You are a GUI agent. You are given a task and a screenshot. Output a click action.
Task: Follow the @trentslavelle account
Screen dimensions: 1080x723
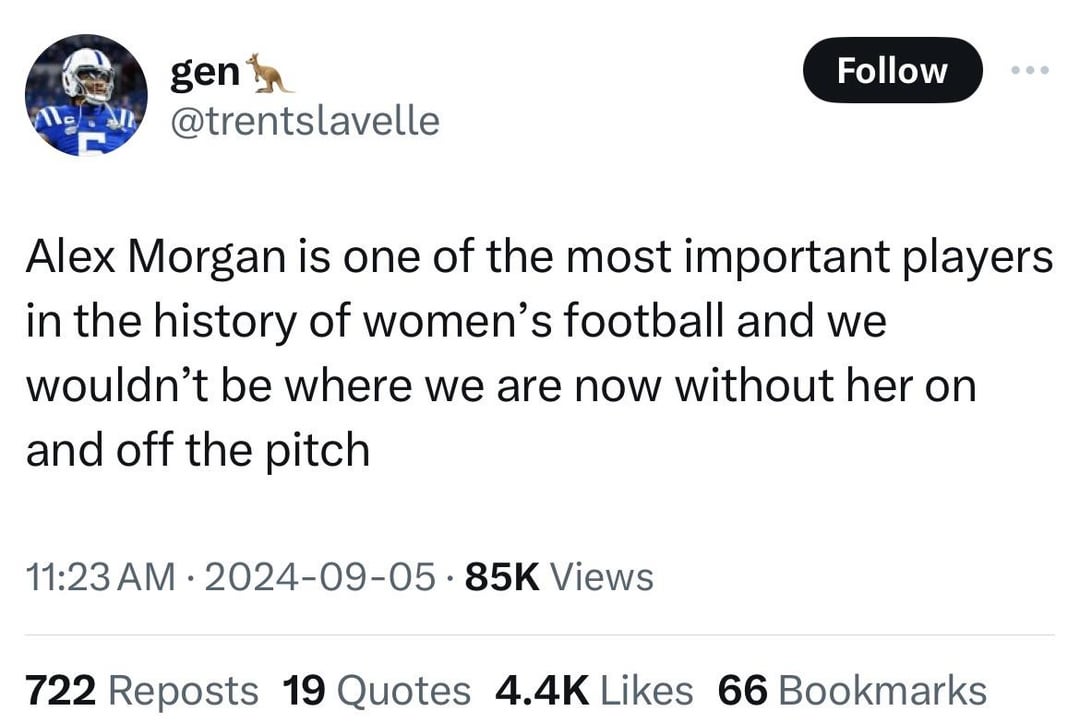(x=892, y=70)
